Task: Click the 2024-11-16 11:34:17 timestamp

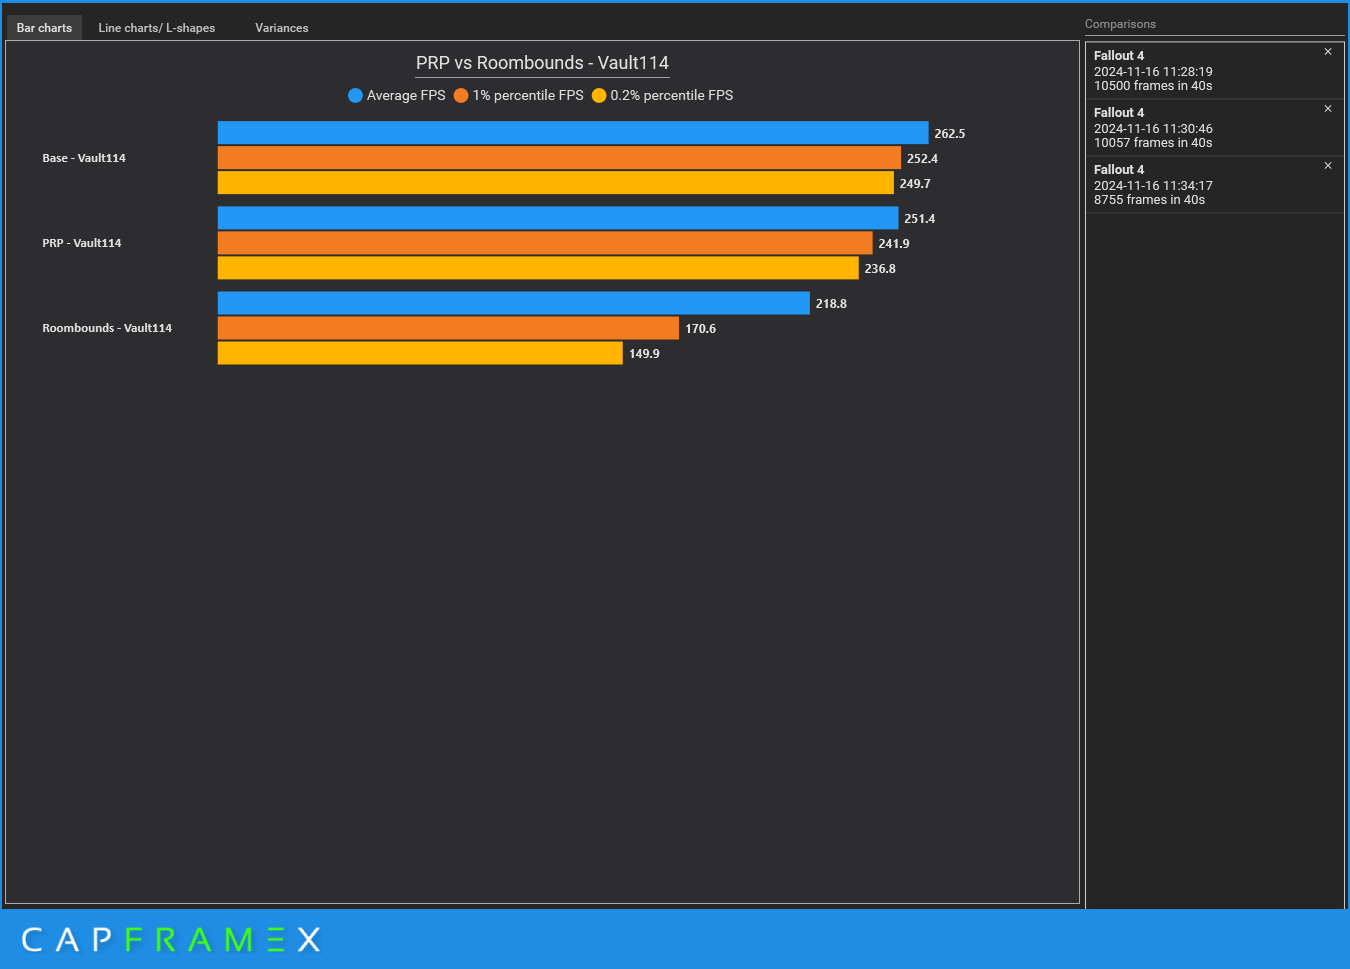Action: (x=1153, y=186)
